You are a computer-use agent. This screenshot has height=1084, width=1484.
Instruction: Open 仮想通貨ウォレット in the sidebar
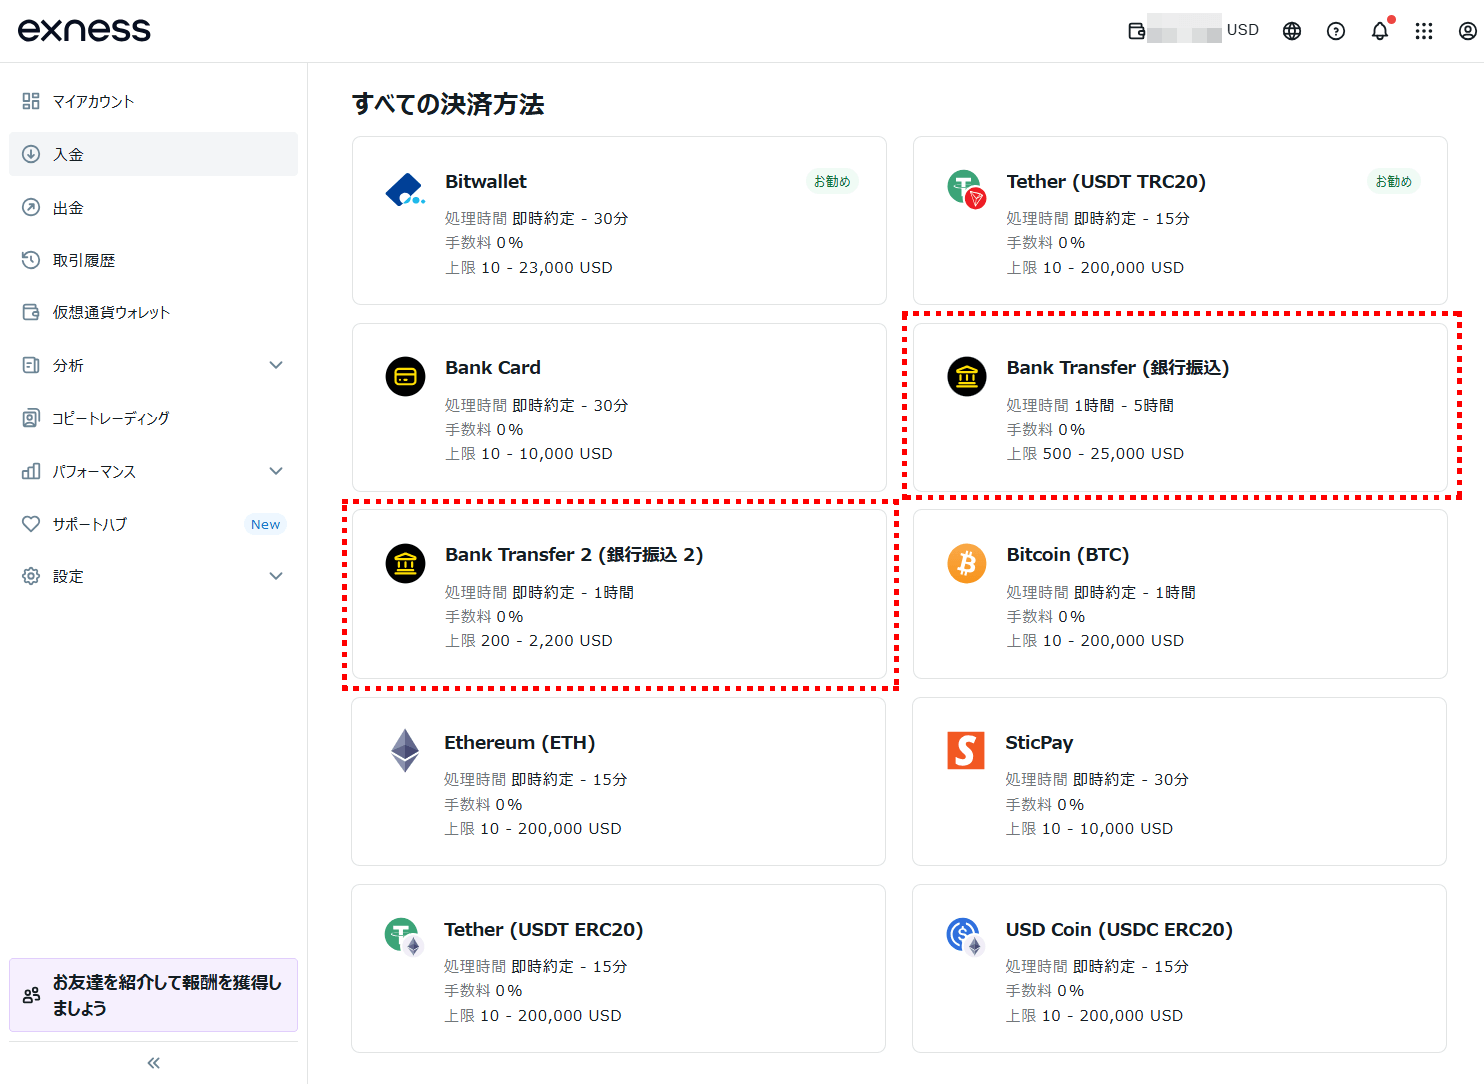[x=153, y=312]
